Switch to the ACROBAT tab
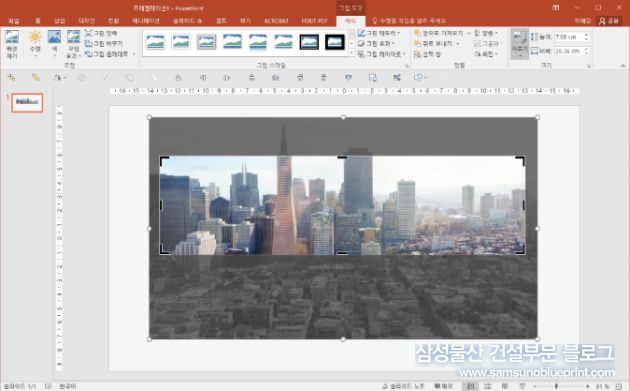Viewport: 630px width, 391px height. click(x=276, y=21)
